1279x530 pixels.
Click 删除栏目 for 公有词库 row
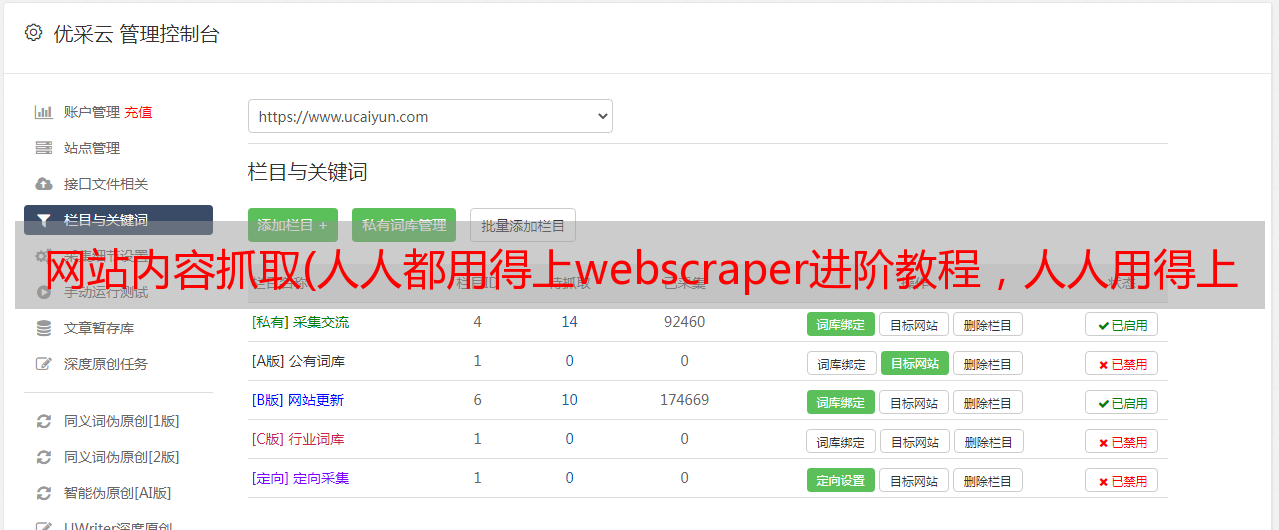pyautogui.click(x=988, y=363)
